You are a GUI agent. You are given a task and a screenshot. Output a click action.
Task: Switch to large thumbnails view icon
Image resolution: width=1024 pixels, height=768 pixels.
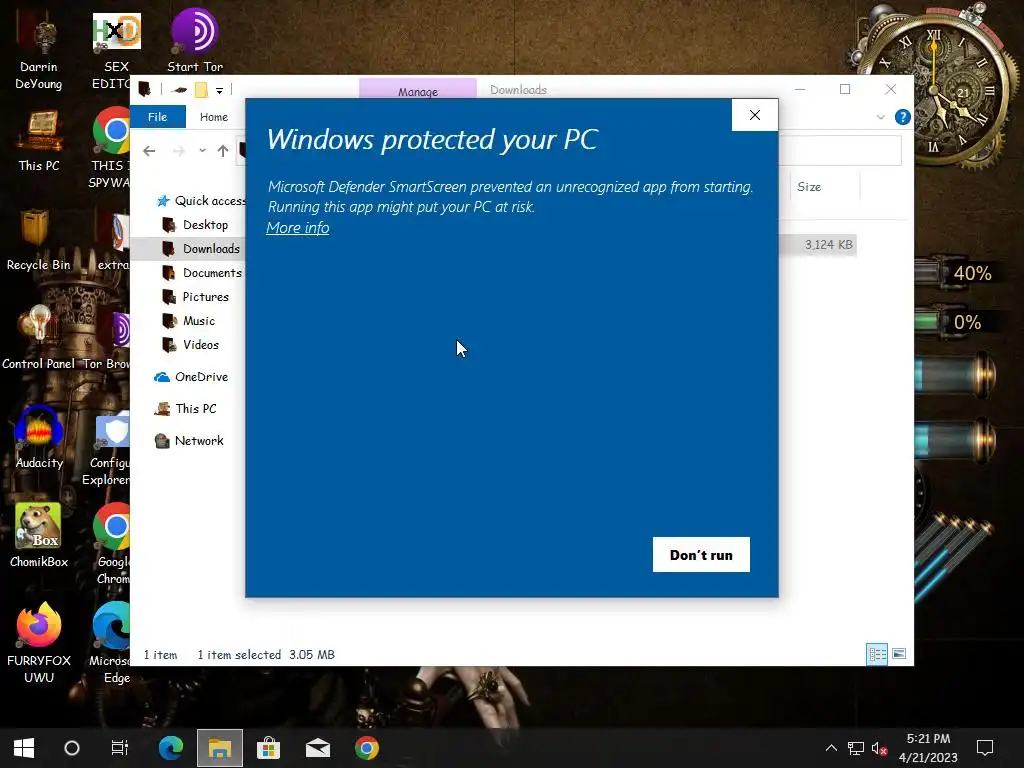(899, 654)
